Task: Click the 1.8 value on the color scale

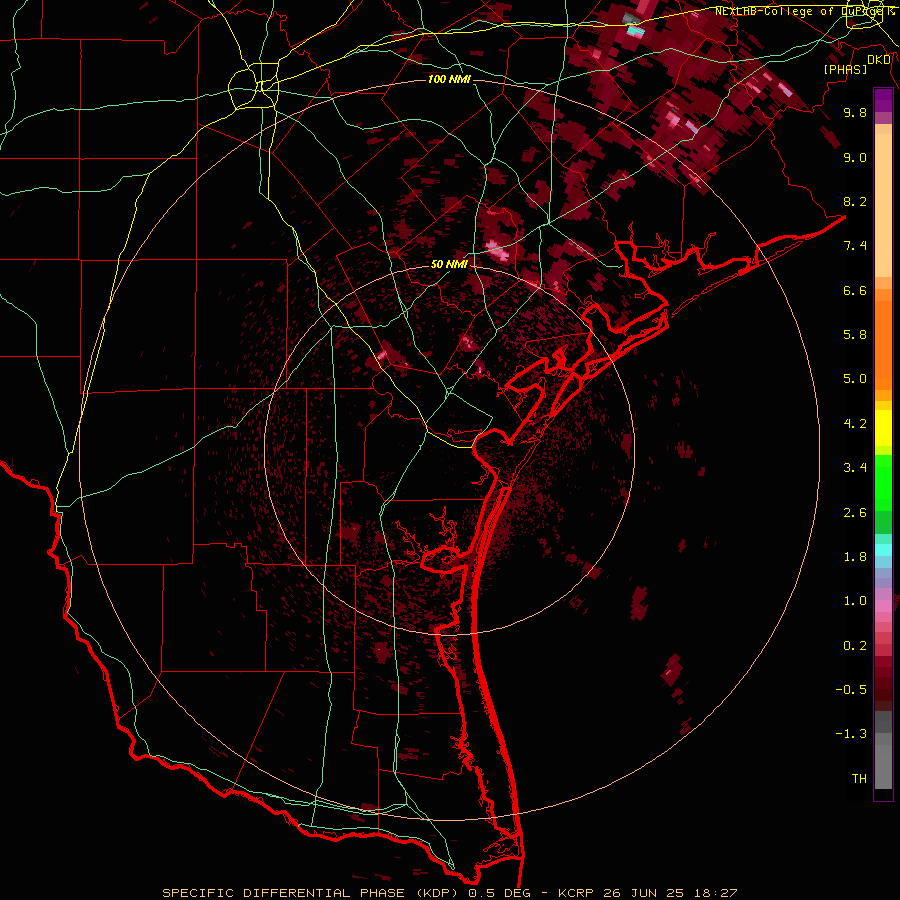Action: [x=855, y=557]
